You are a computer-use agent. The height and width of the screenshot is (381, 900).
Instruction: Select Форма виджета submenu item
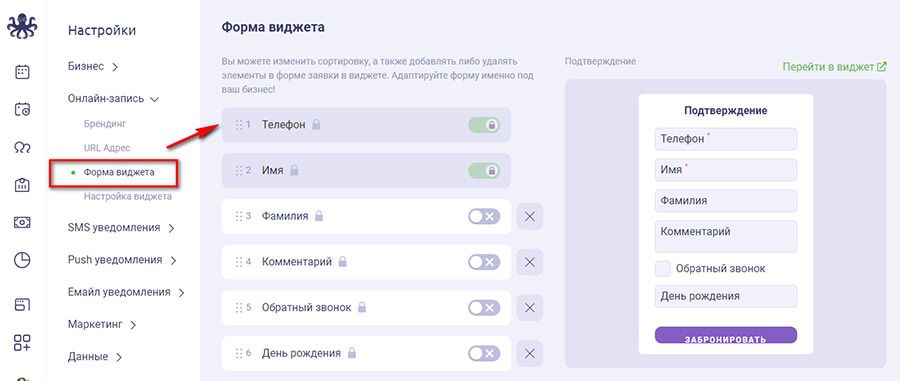click(x=118, y=172)
